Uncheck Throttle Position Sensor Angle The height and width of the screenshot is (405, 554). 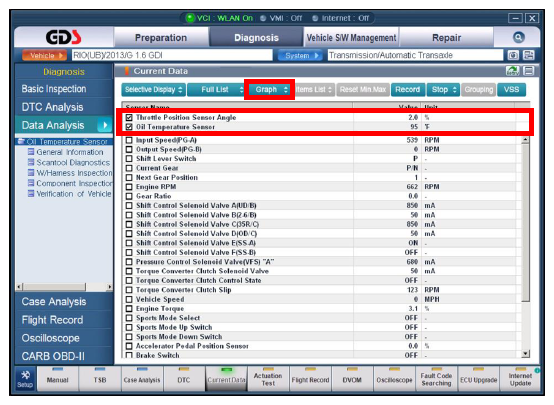(x=129, y=117)
